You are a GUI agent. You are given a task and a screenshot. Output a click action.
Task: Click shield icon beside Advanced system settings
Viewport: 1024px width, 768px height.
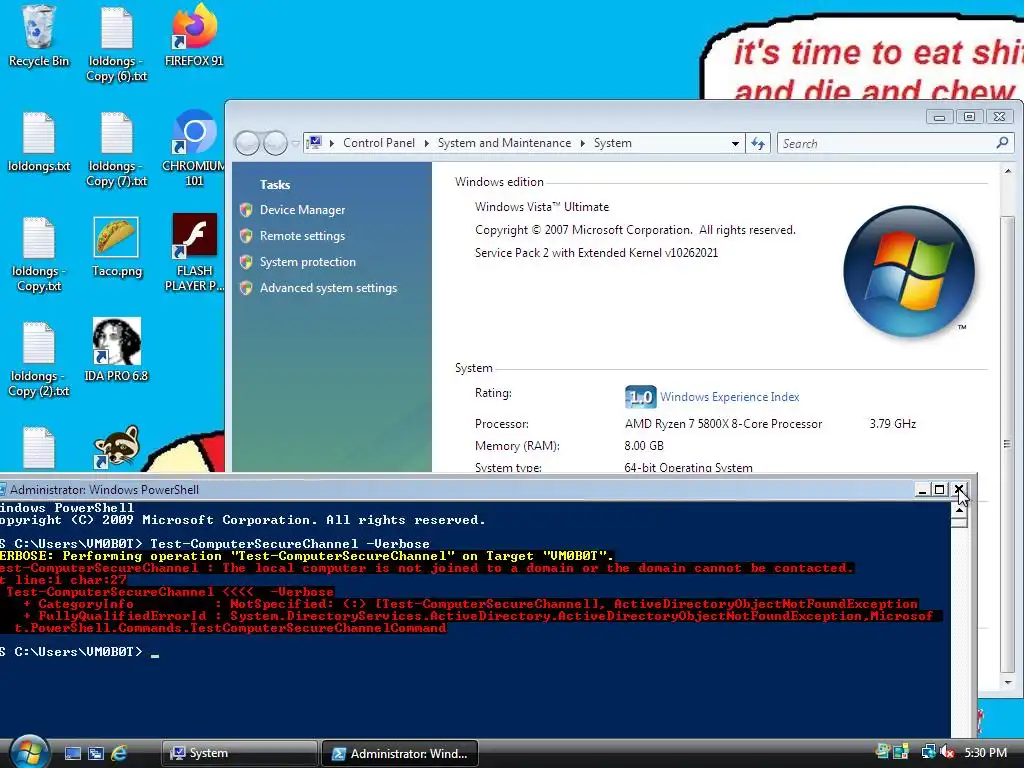246,288
